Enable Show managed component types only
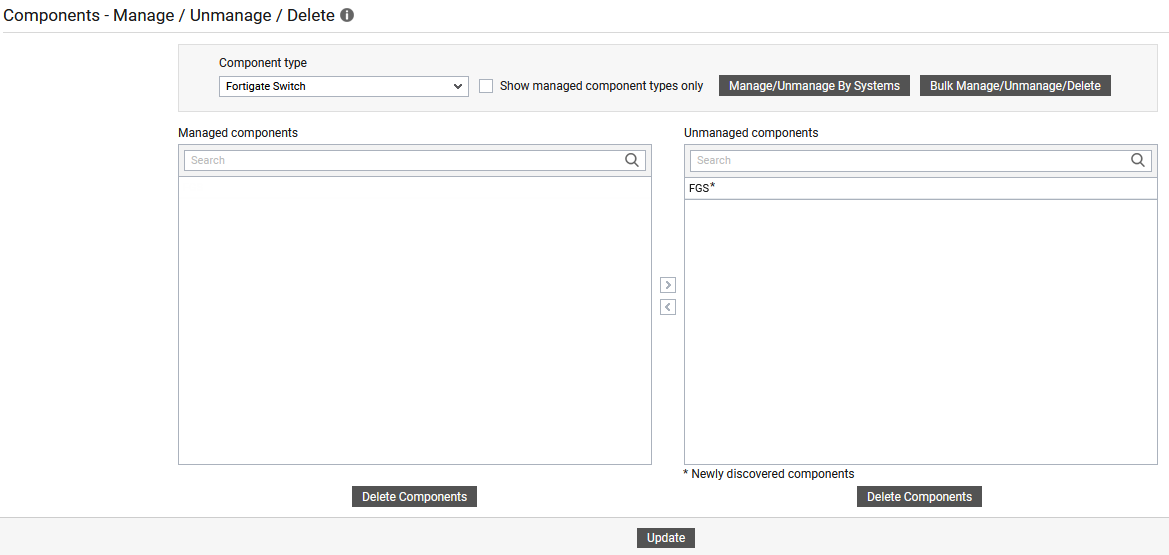The height and width of the screenshot is (555, 1169). coord(486,86)
